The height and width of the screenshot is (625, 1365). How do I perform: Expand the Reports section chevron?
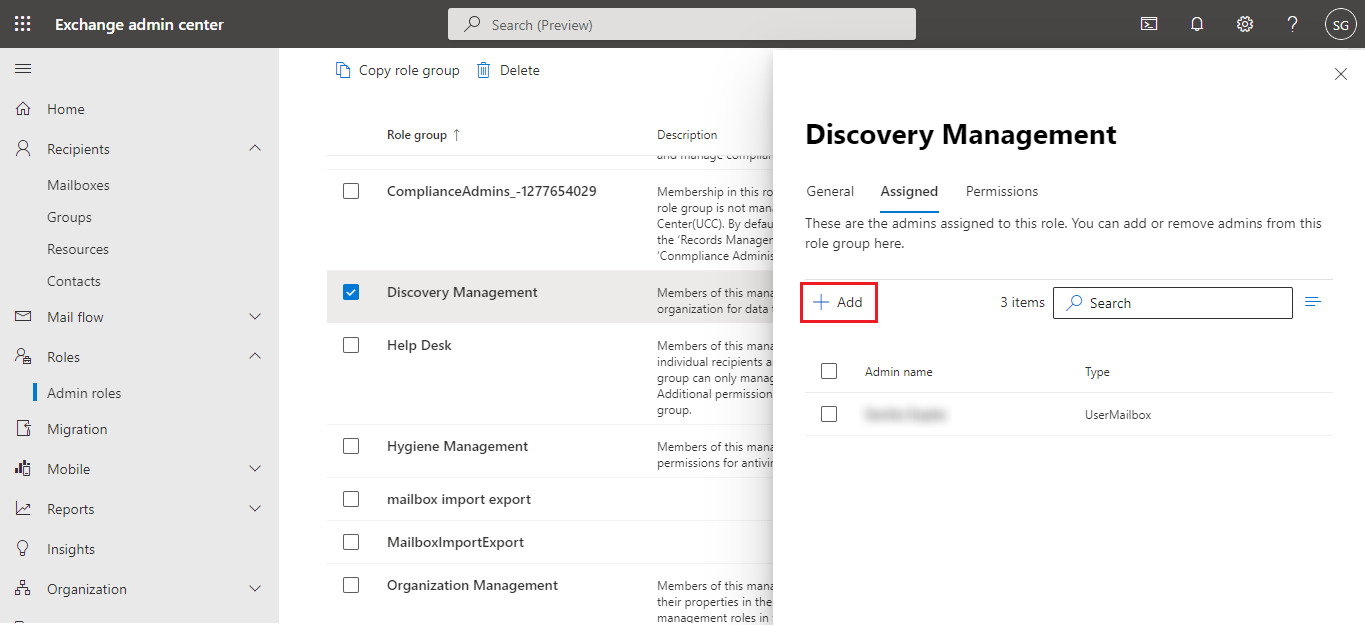(255, 509)
